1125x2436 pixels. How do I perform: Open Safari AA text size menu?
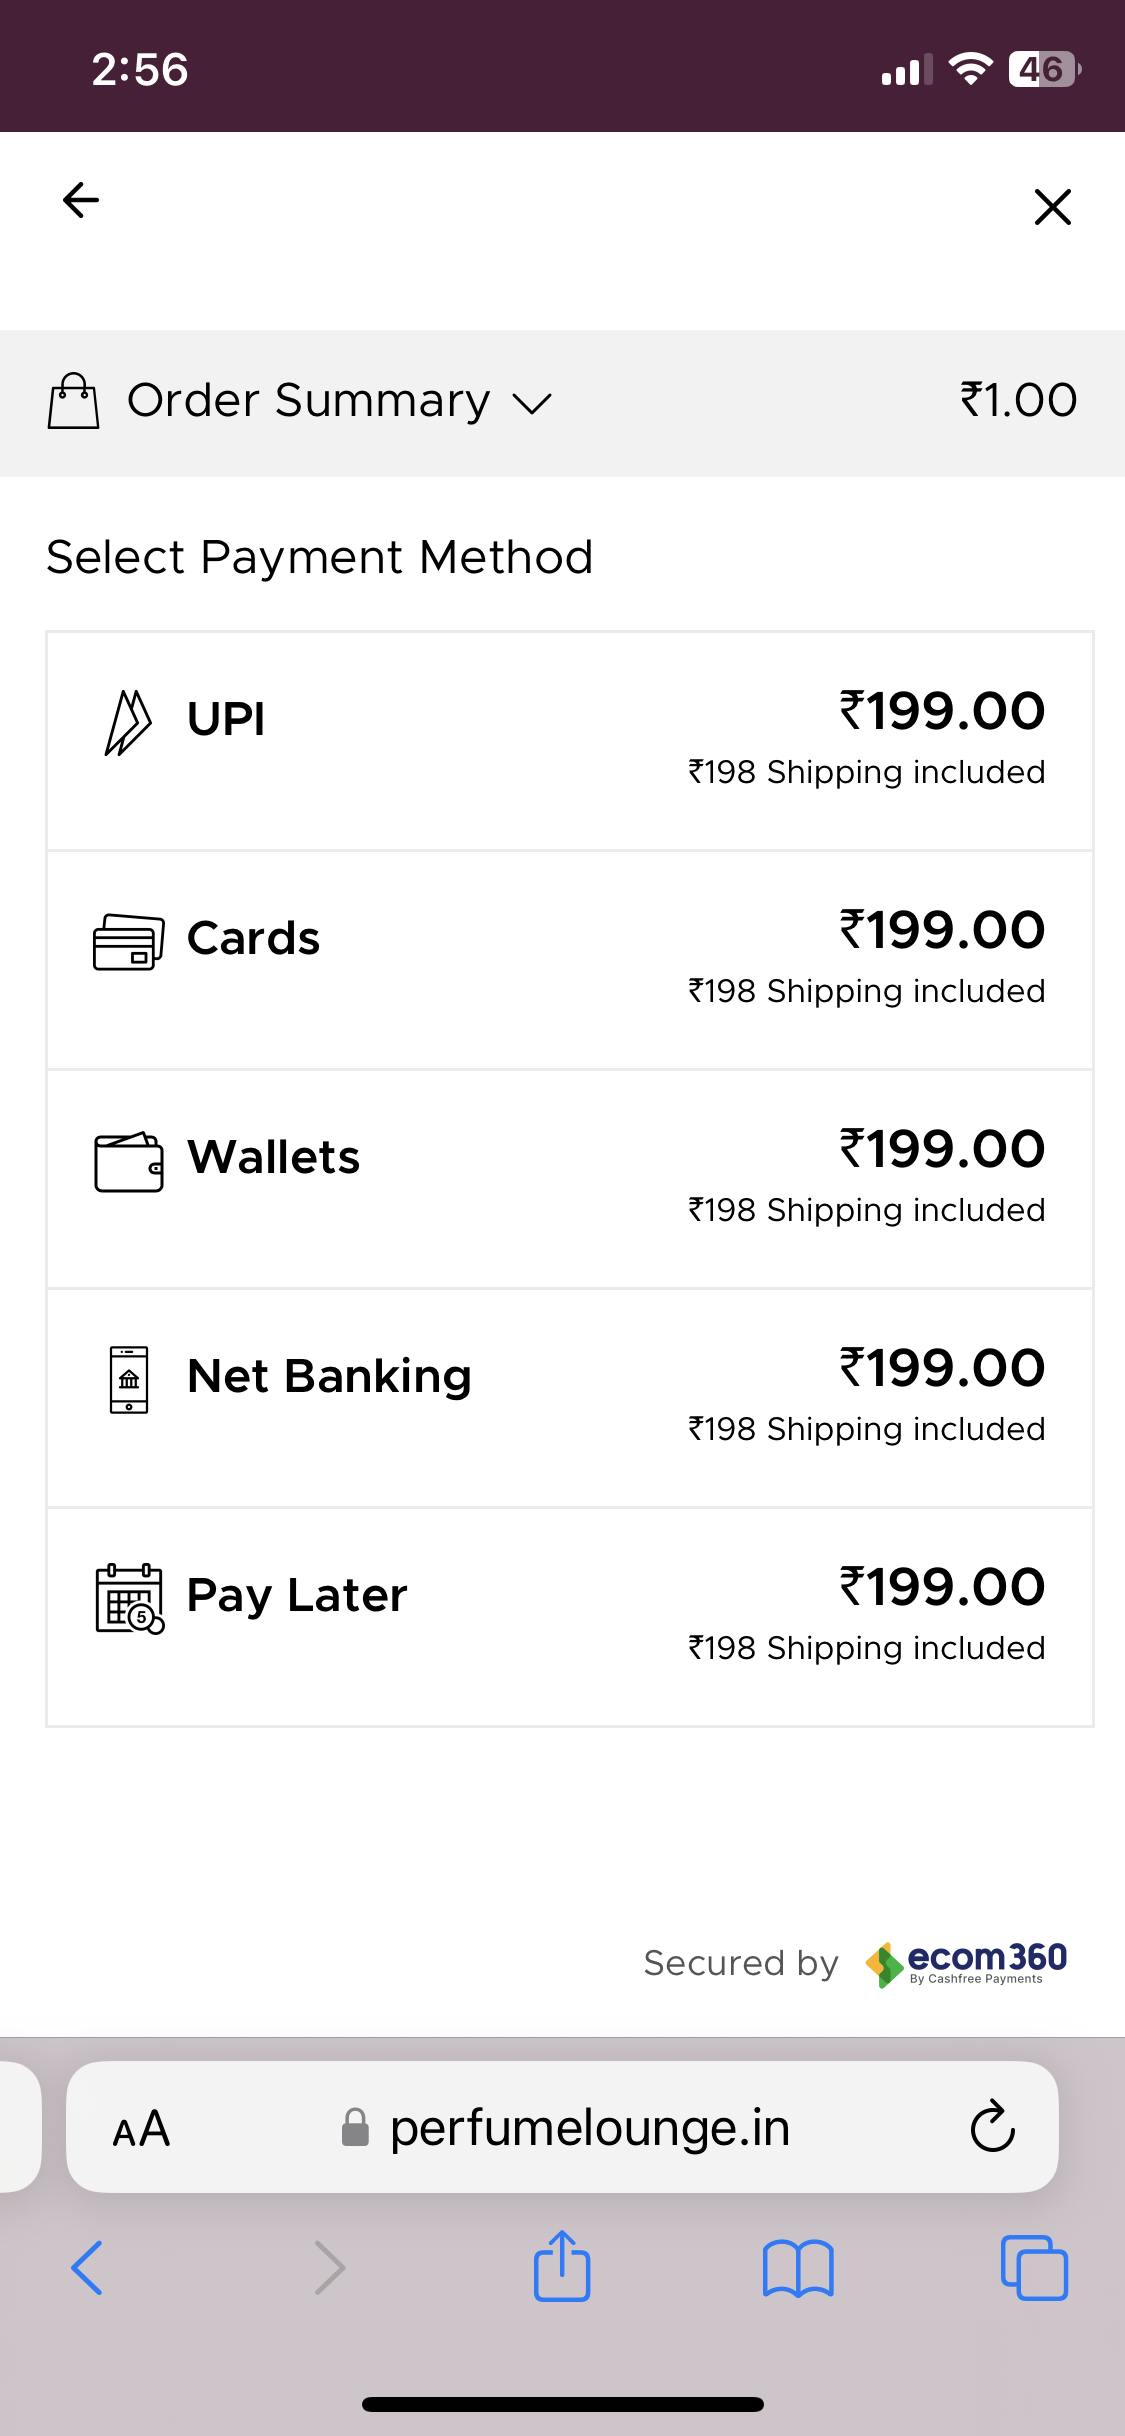point(141,2129)
